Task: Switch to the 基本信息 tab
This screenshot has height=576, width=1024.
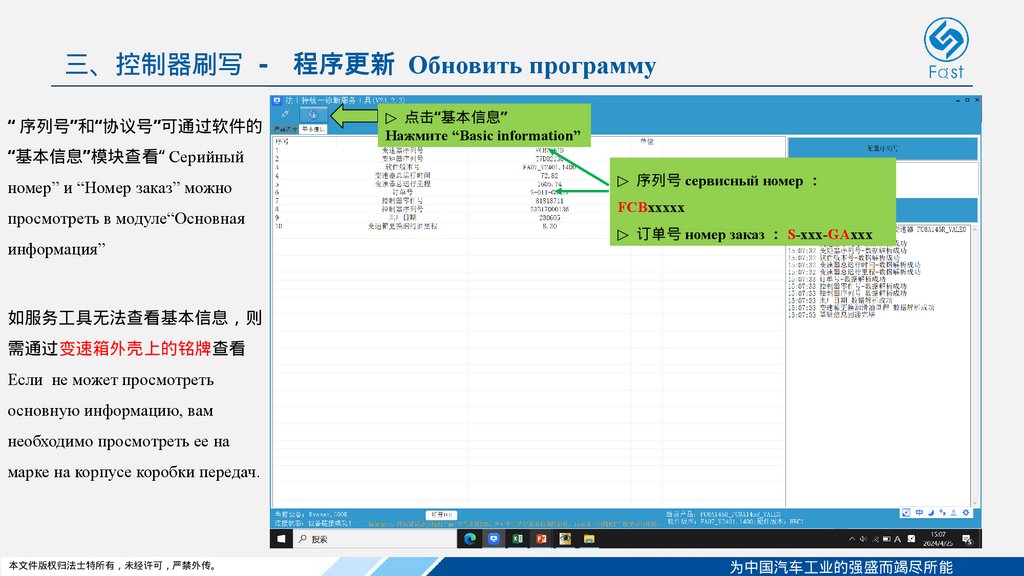Action: tap(313, 129)
